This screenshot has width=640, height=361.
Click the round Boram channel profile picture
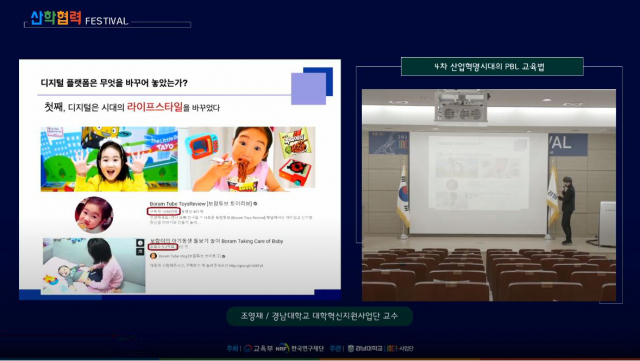click(94, 214)
